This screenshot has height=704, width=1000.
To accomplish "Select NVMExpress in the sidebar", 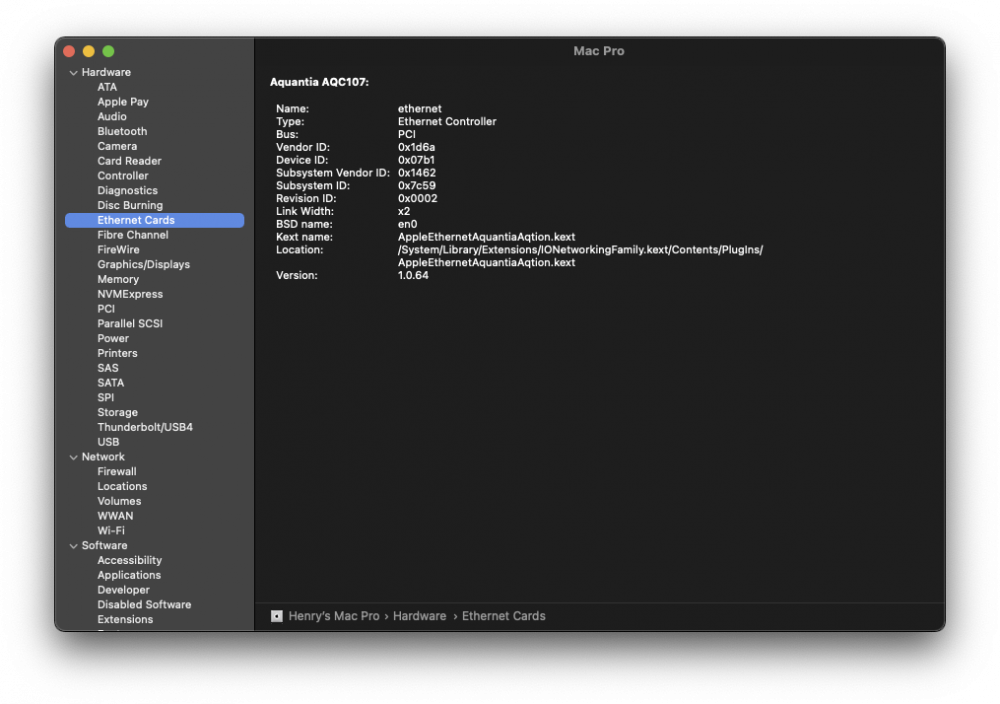I will point(129,294).
